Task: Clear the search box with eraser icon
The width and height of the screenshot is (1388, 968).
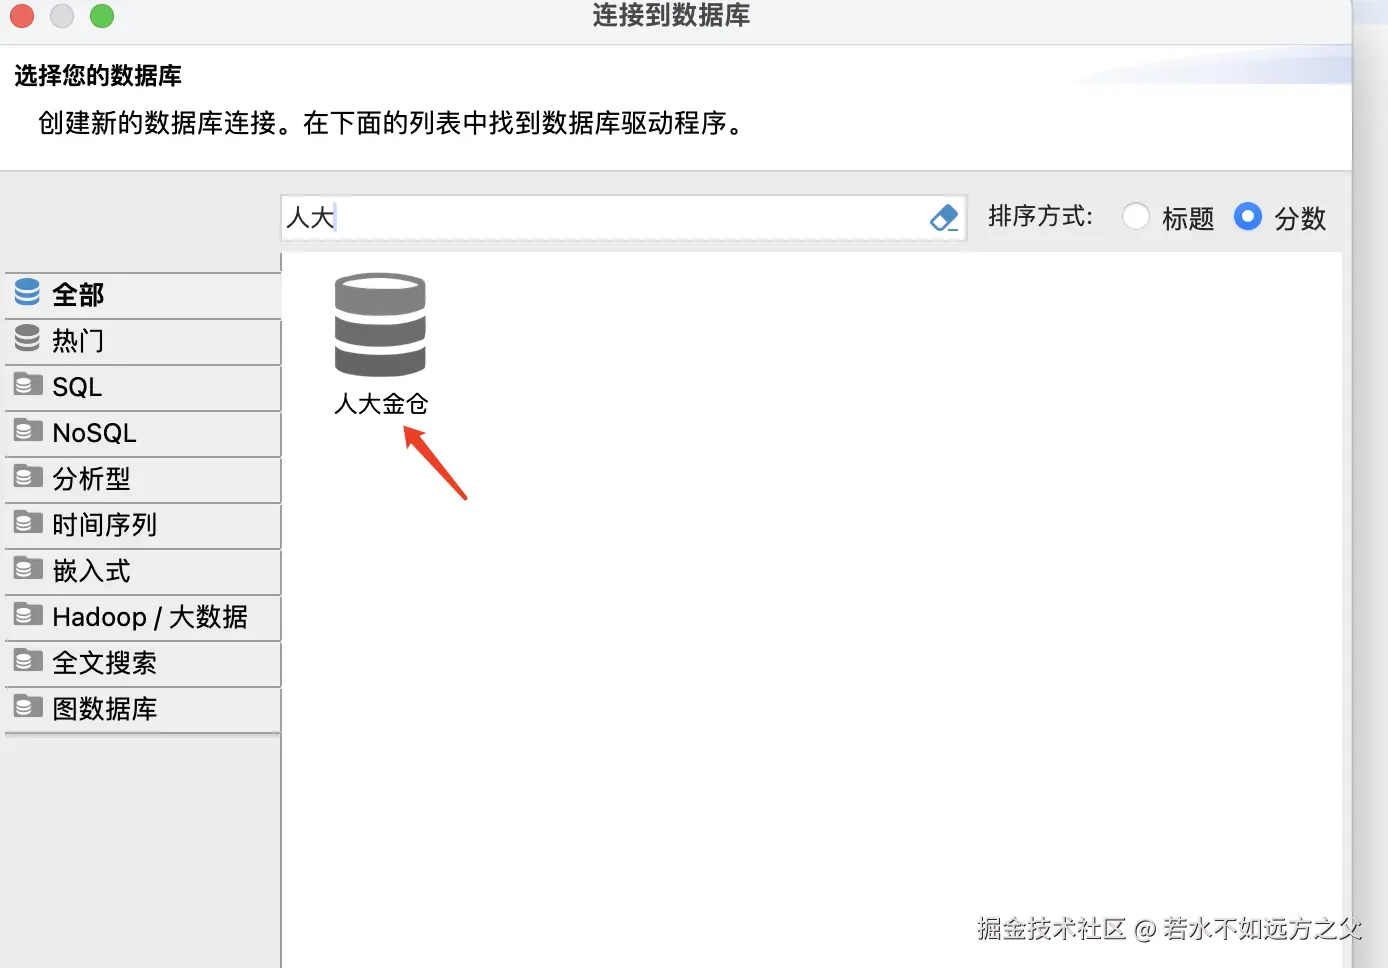Action: [944, 217]
